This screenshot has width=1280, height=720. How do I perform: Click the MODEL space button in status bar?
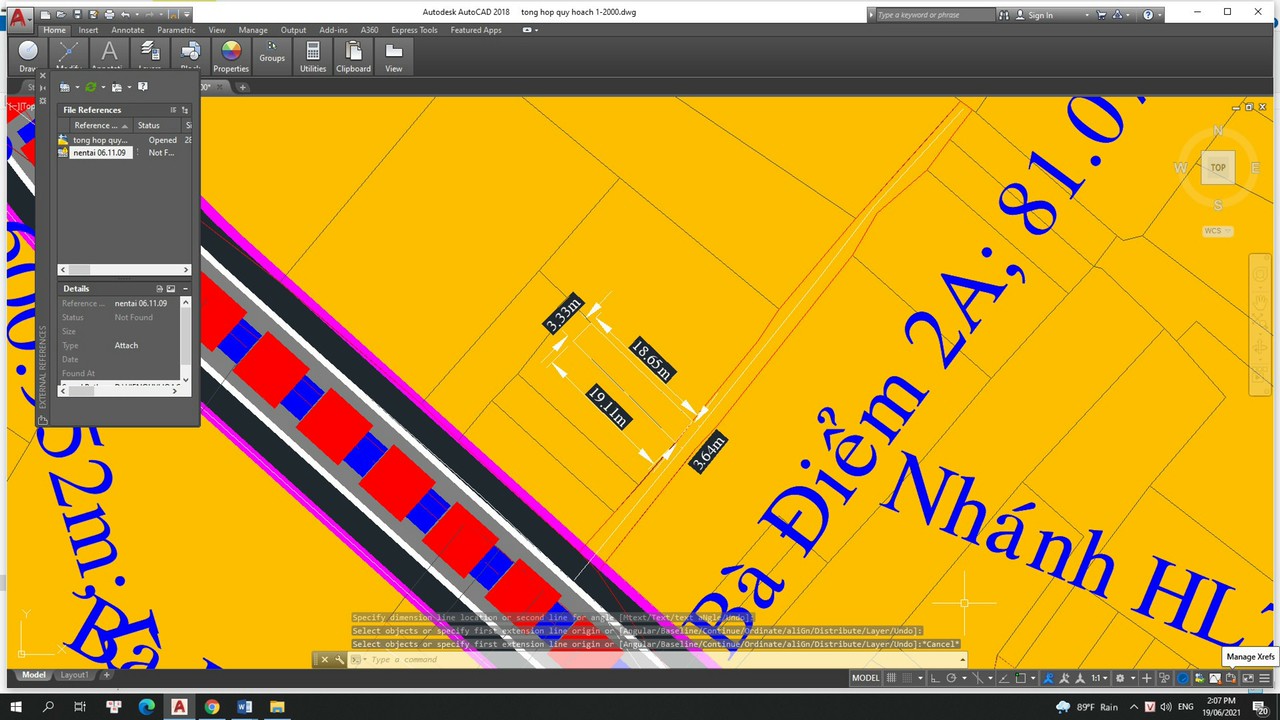(x=866, y=678)
